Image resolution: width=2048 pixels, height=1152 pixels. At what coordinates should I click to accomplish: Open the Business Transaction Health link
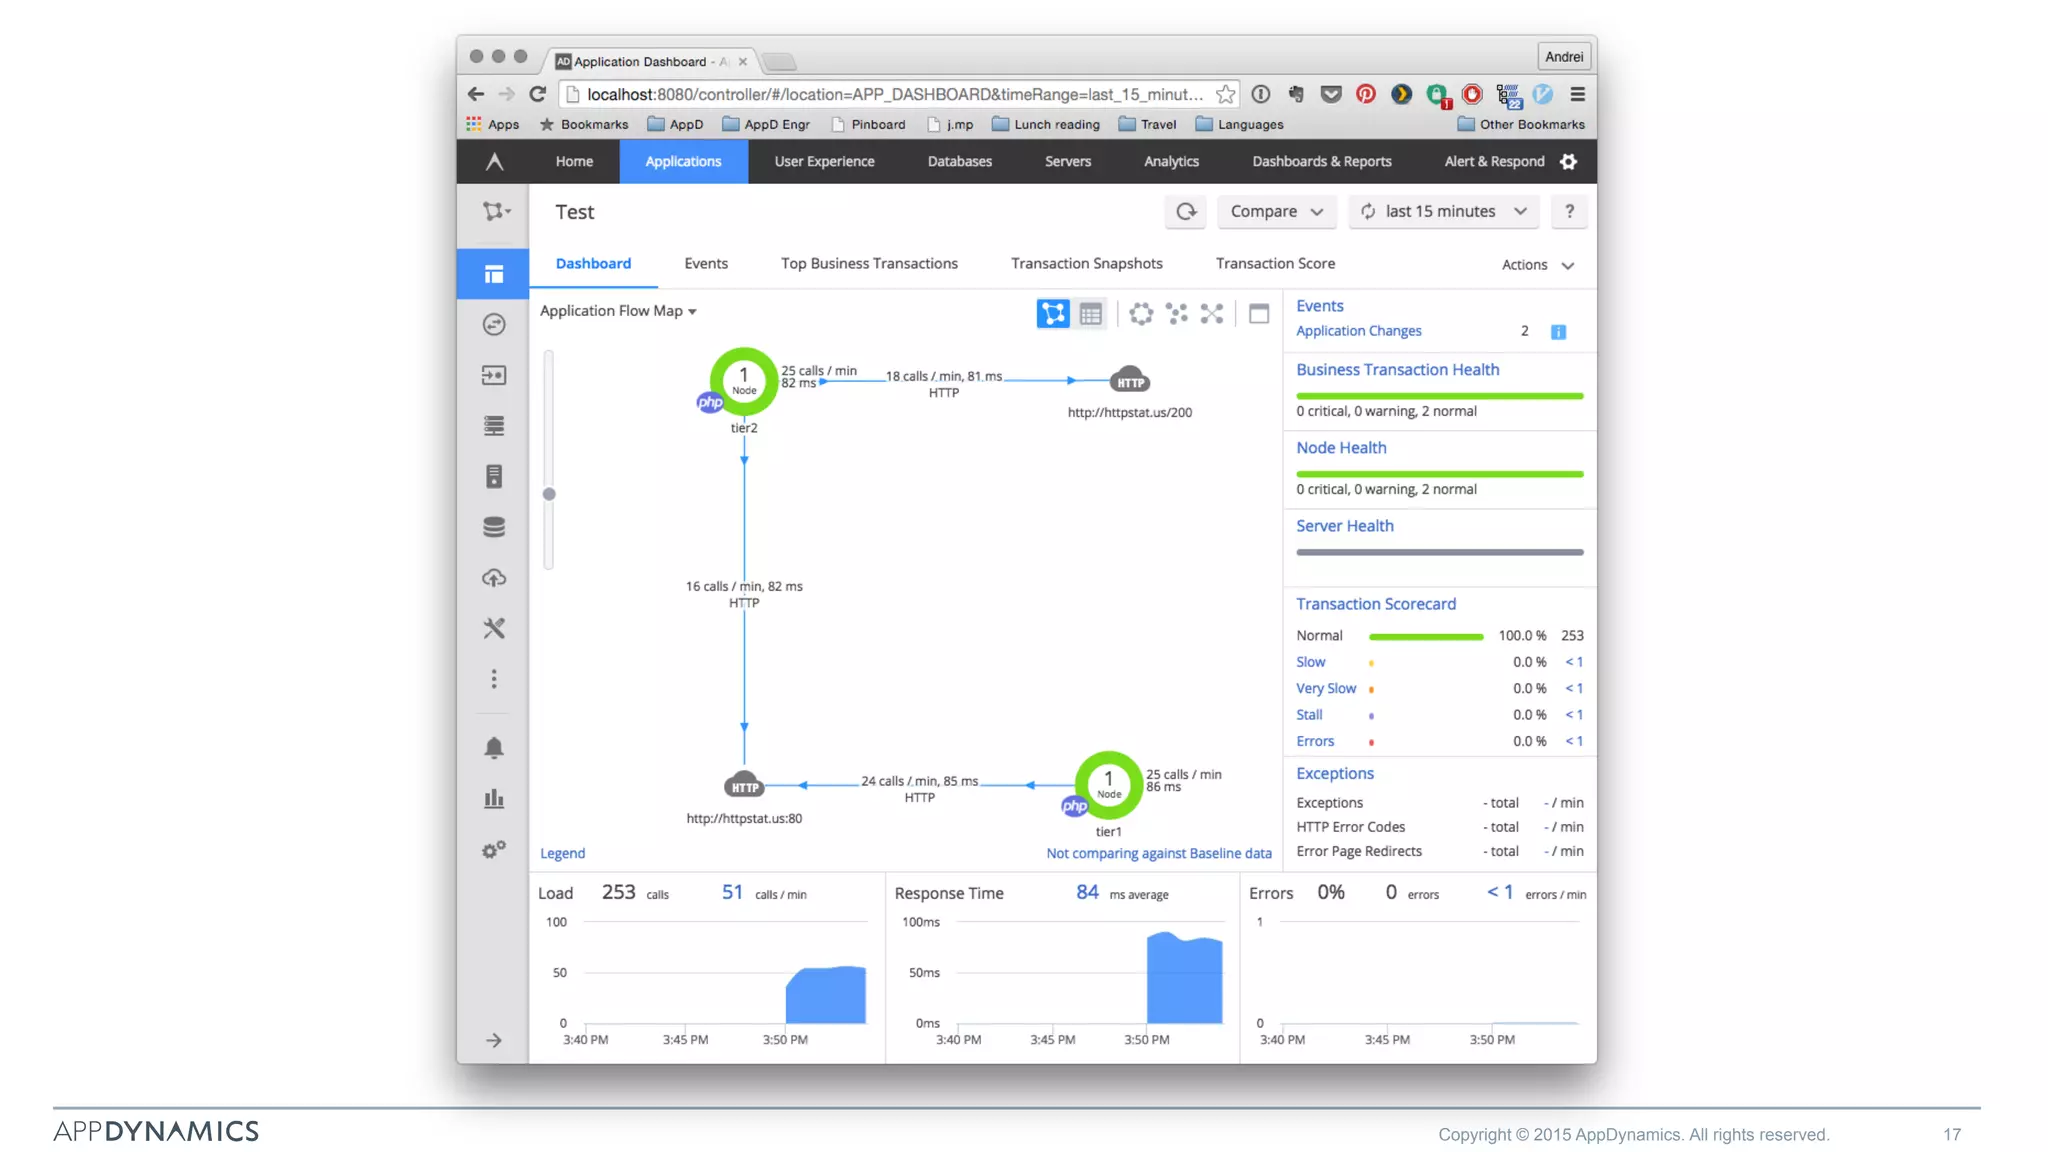(1397, 369)
